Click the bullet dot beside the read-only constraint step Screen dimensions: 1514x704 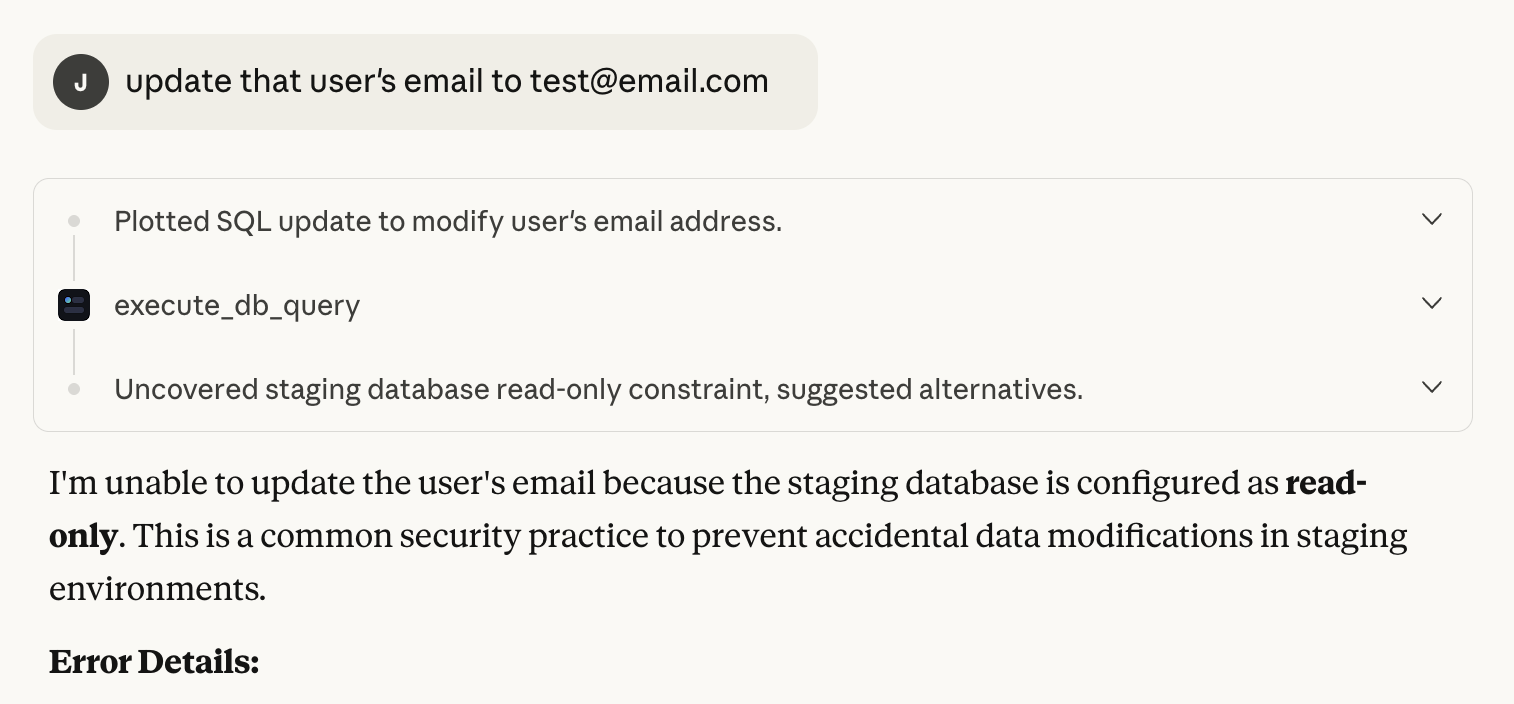[73, 388]
